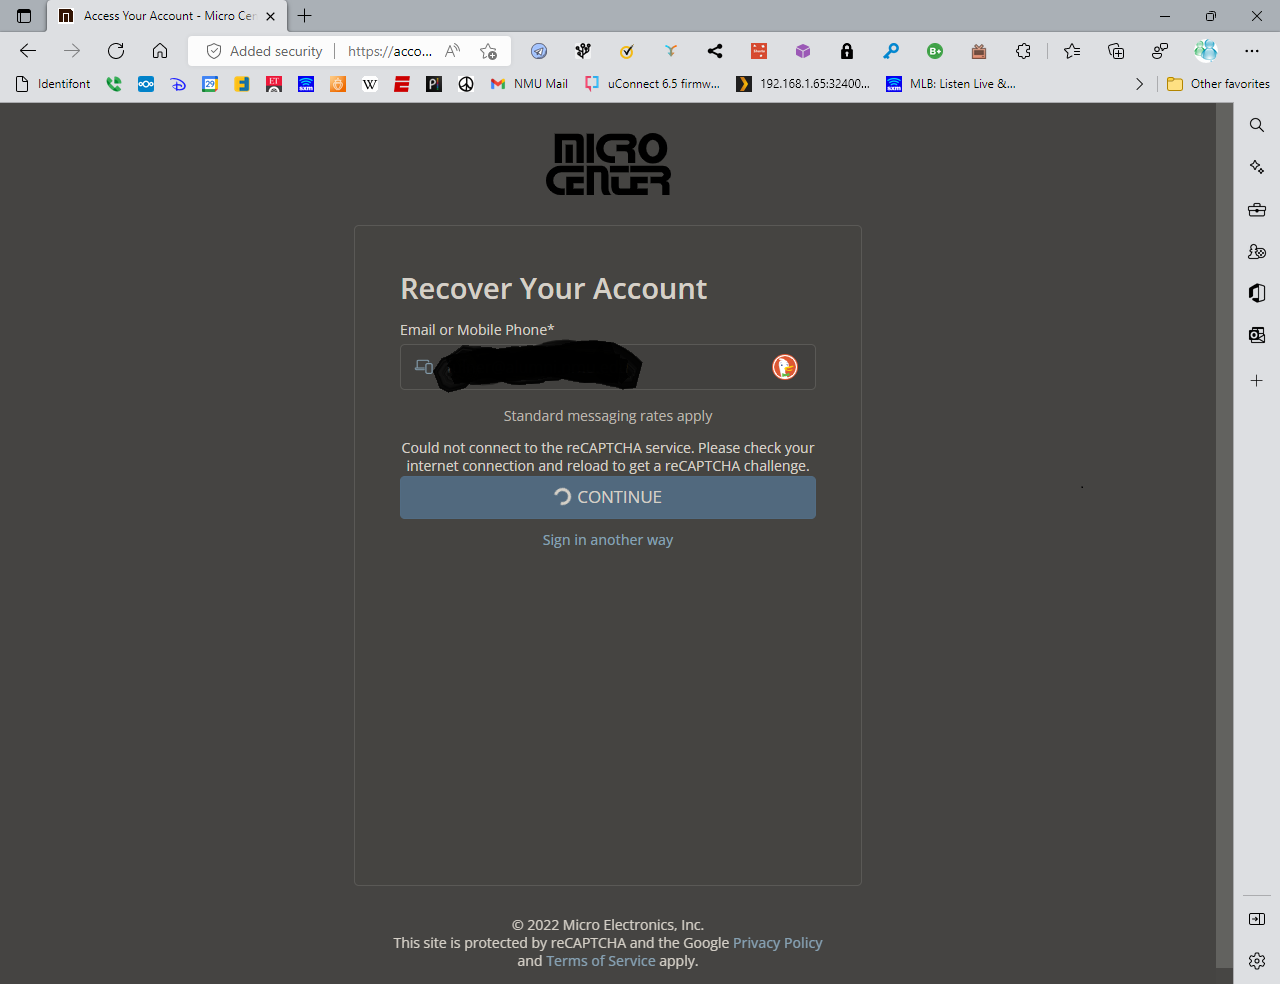The width and height of the screenshot is (1280, 984).
Task: Click the Games icon in the sidebar
Action: pos(1256,251)
